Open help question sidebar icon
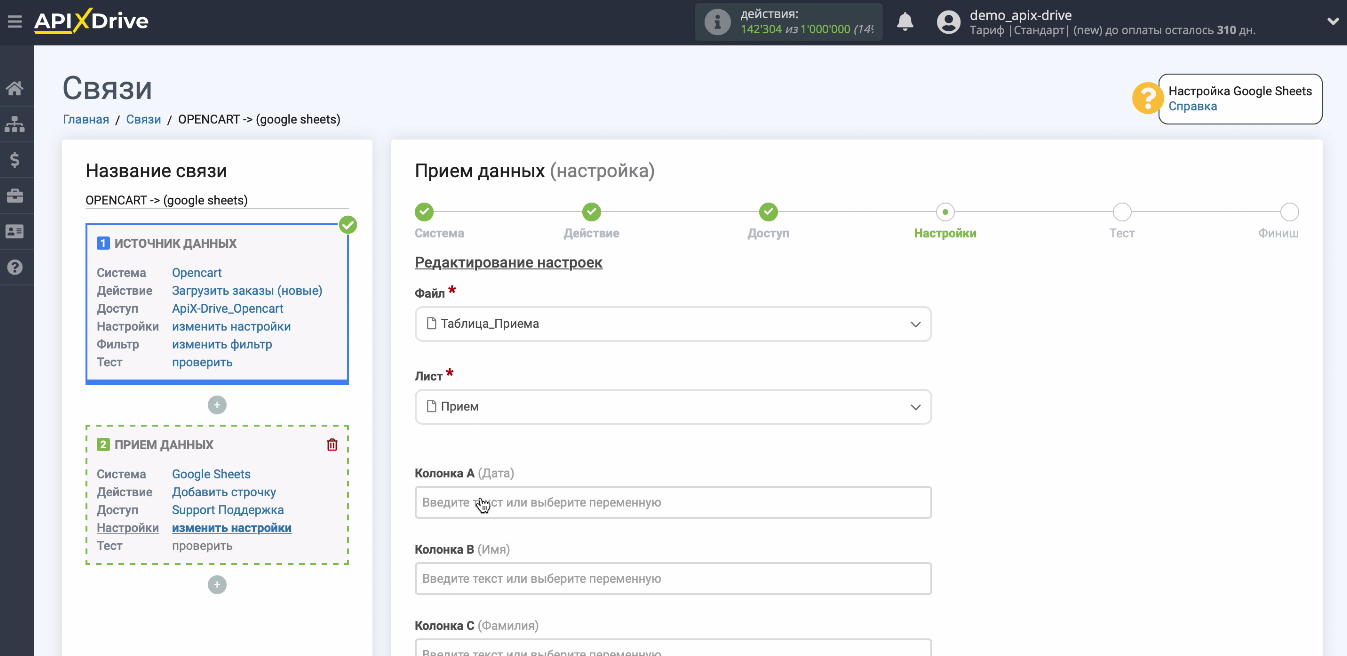1347x656 pixels. [15, 267]
